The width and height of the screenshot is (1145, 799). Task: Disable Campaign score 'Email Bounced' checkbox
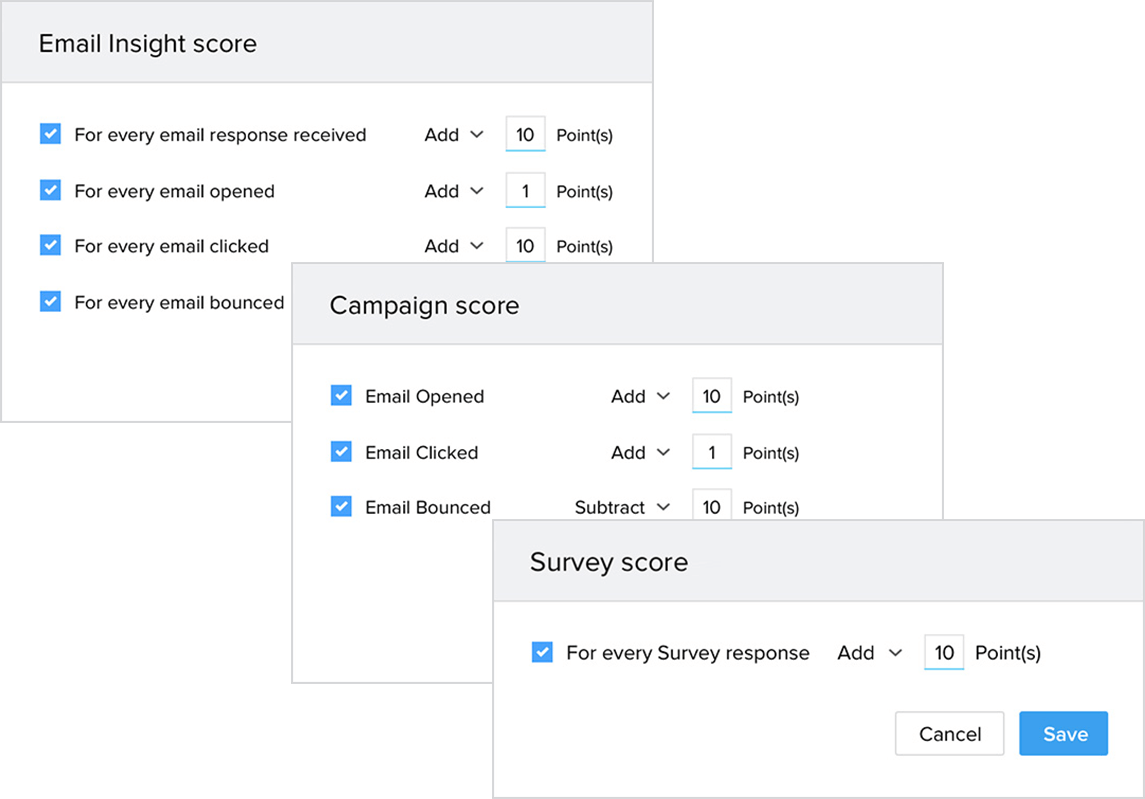click(341, 506)
